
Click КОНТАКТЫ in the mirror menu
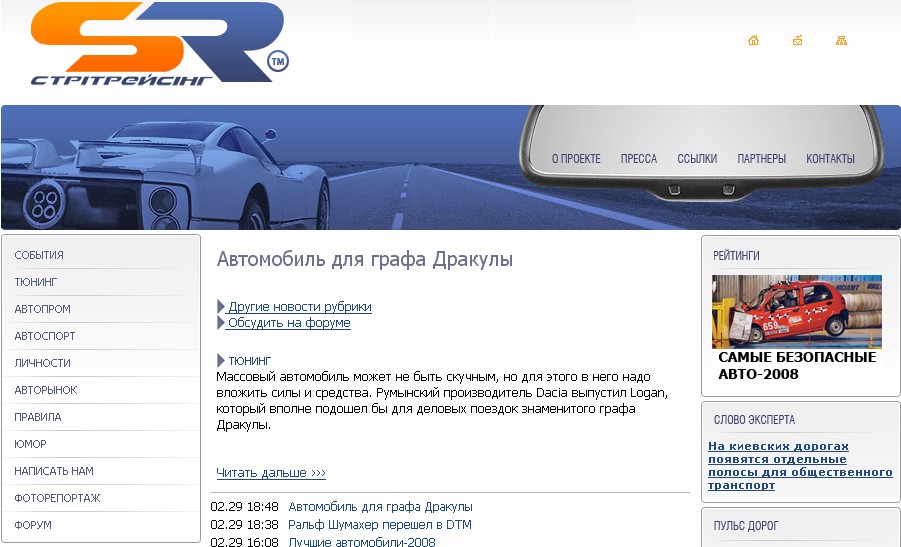pos(830,159)
